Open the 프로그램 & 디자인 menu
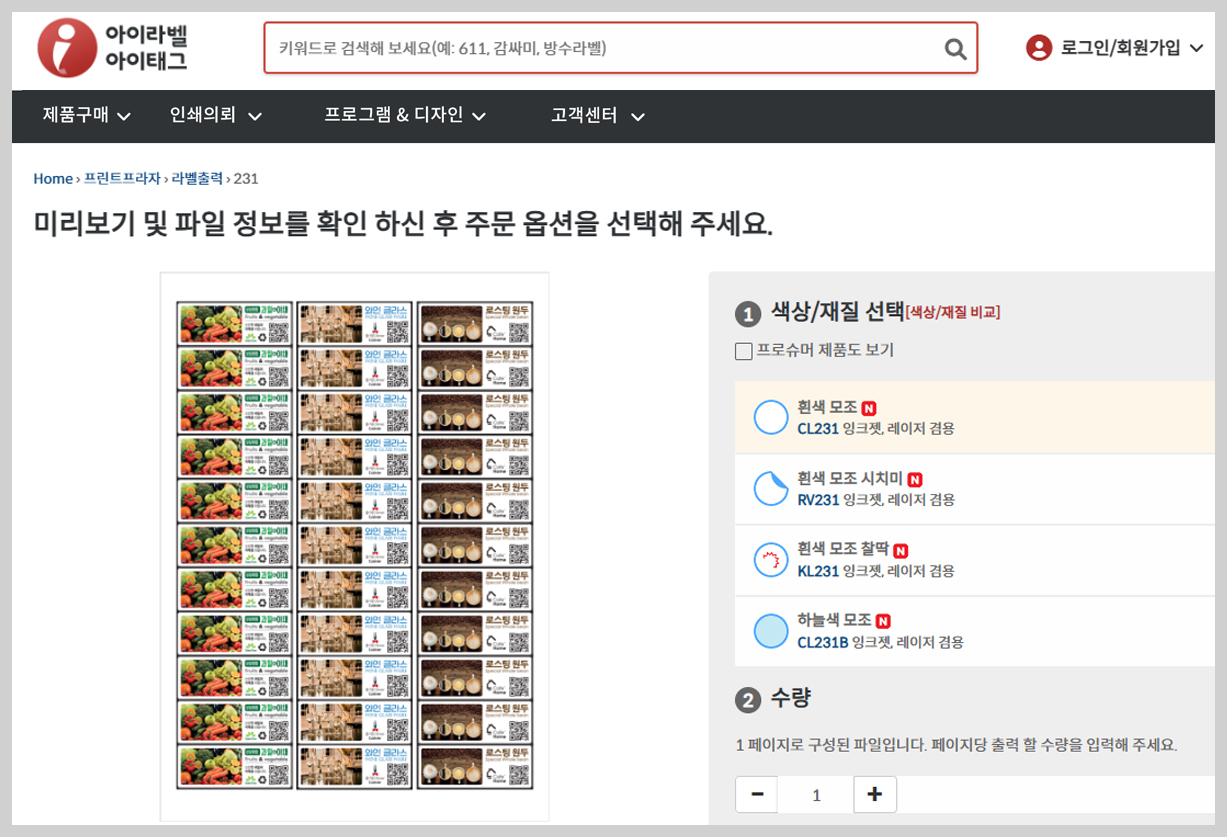1227x837 pixels. pos(405,115)
